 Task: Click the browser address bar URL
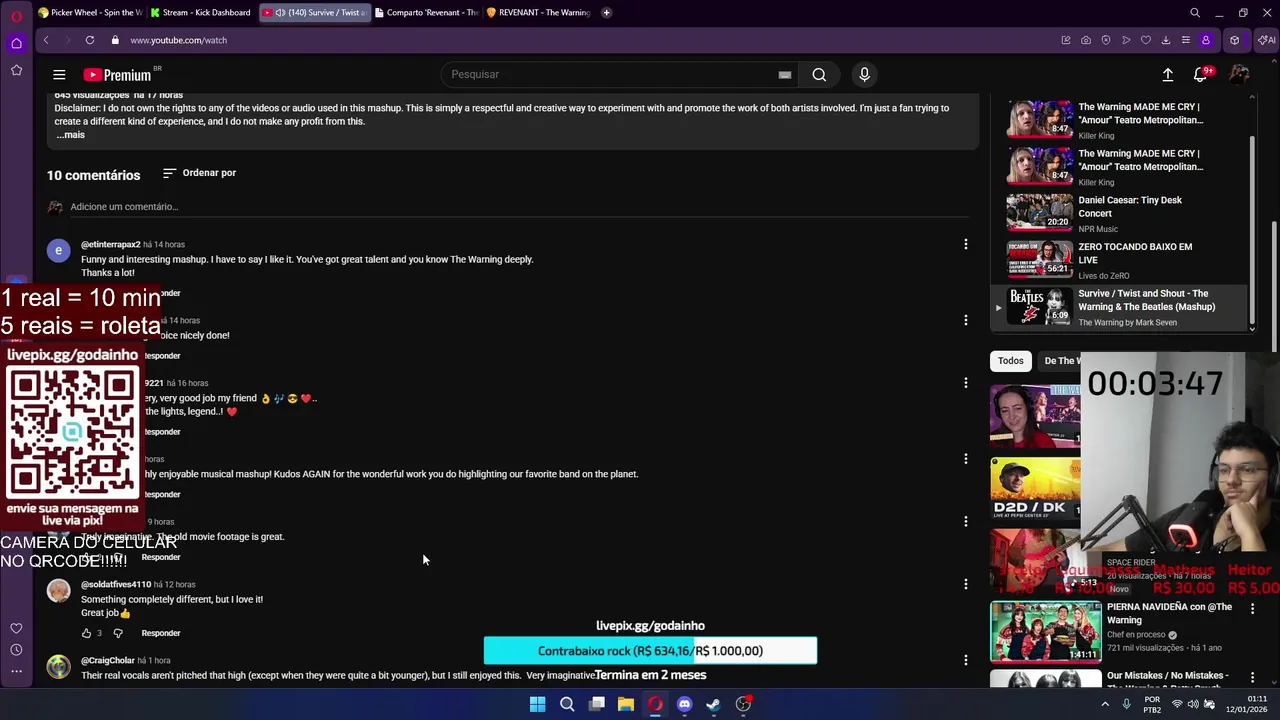179,40
